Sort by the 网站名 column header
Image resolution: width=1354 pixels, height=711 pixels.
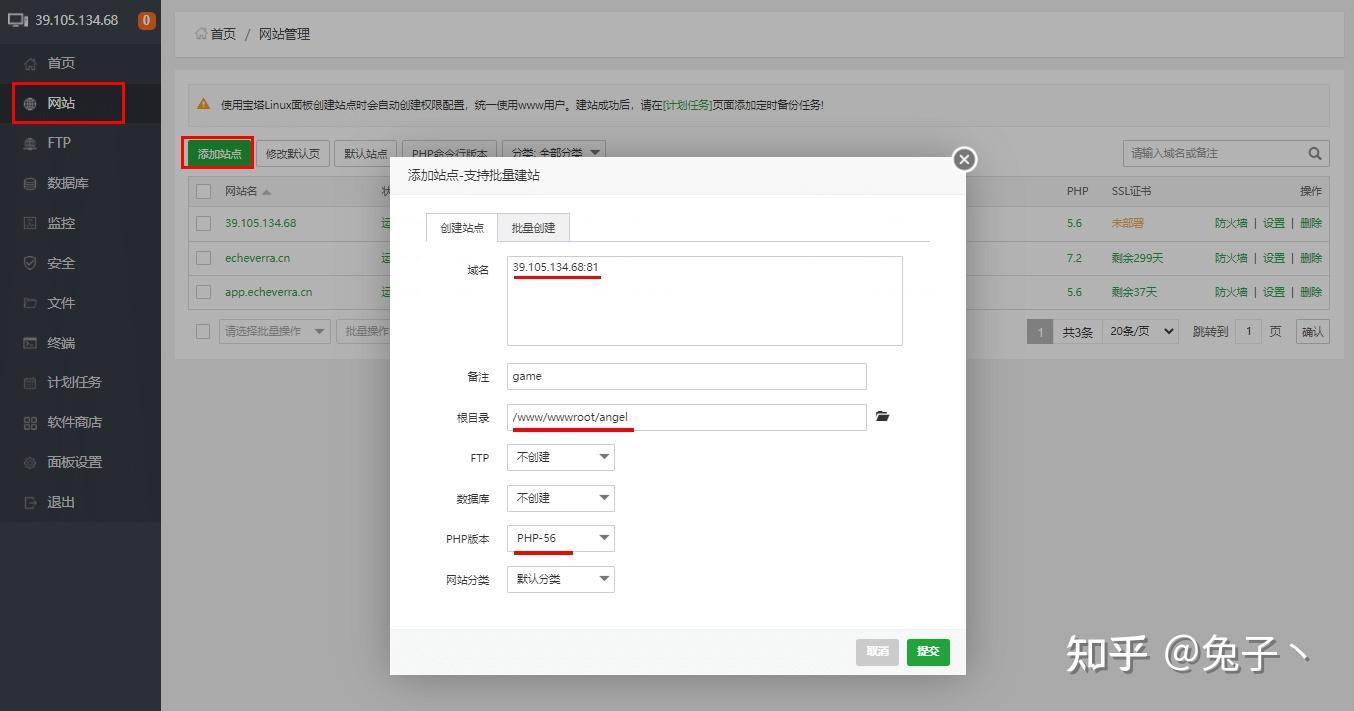pyautogui.click(x=248, y=191)
